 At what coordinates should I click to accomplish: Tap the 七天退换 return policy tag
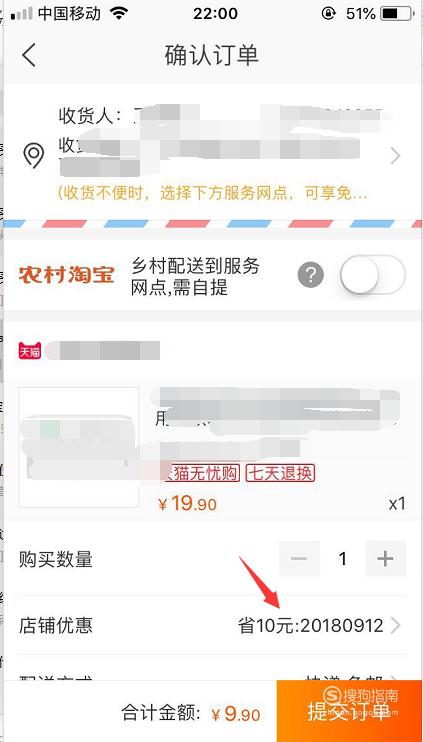pyautogui.click(x=280, y=473)
